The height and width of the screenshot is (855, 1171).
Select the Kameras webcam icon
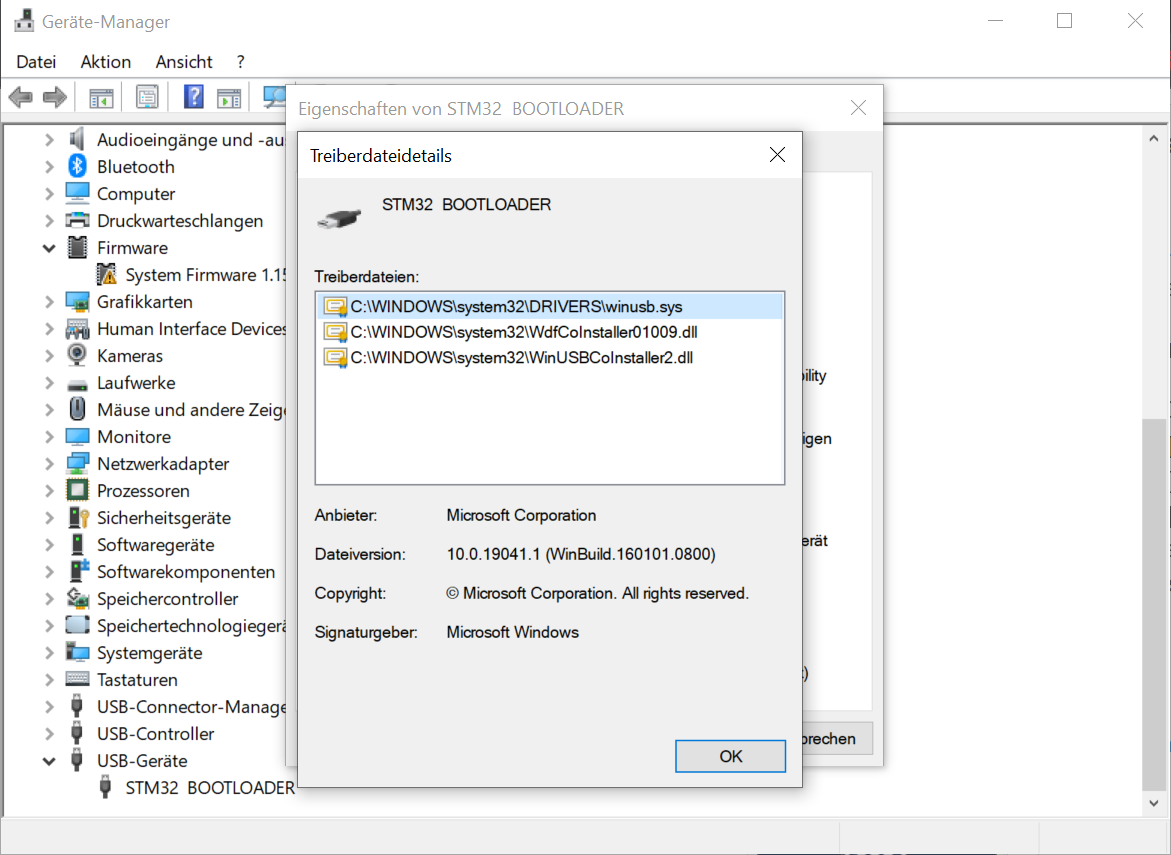(77, 355)
